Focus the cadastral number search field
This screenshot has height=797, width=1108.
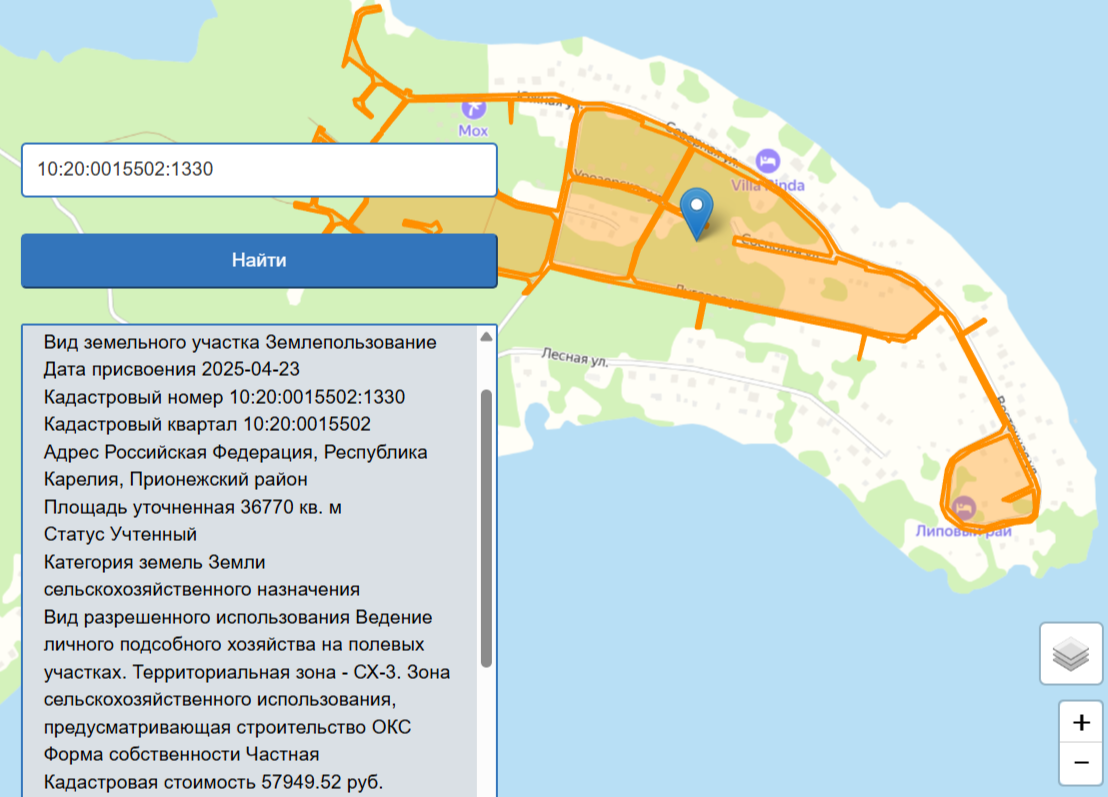pos(259,170)
